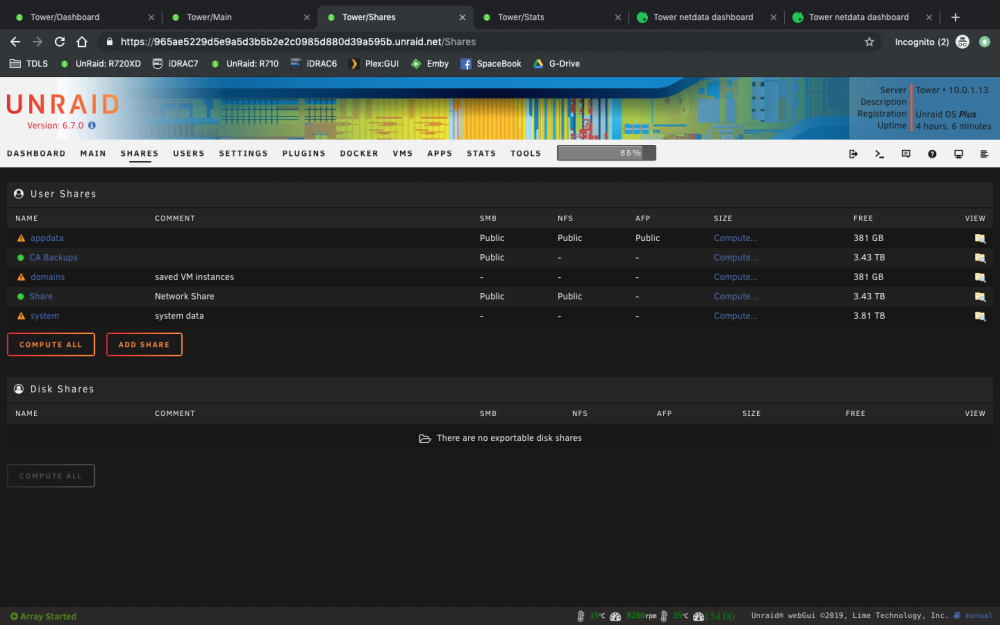
Task: Open the Settings menu item
Action: 244,154
